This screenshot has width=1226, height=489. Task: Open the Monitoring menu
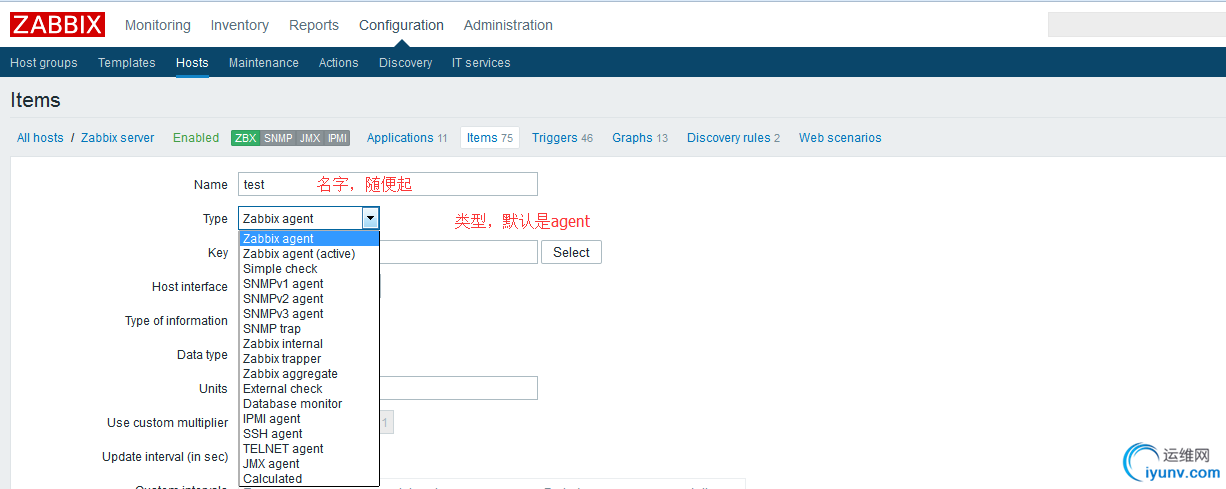(x=158, y=25)
